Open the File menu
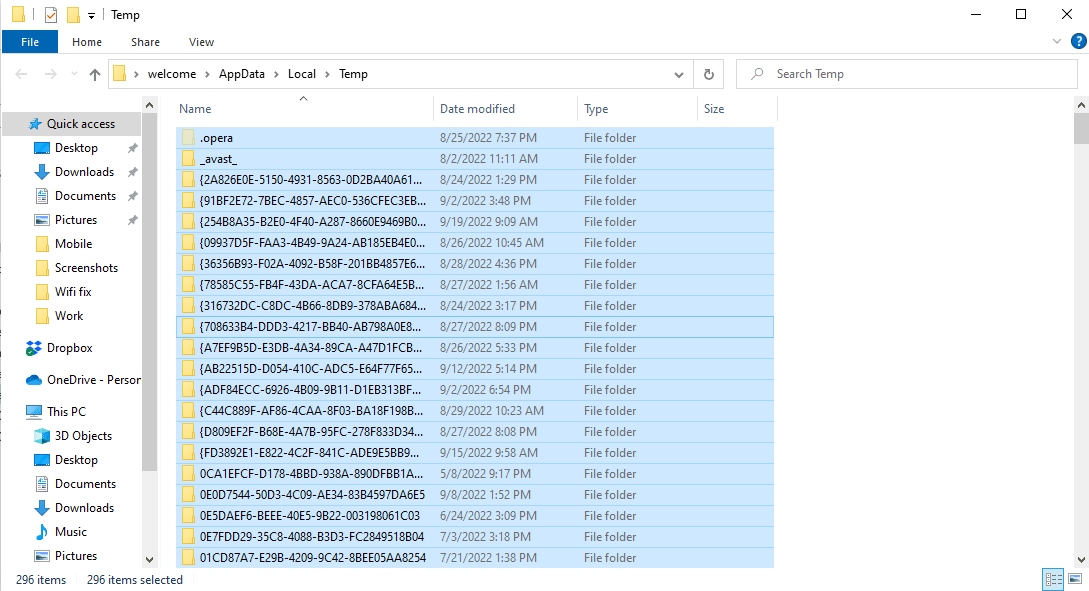This screenshot has width=1089, height=591. (x=30, y=42)
